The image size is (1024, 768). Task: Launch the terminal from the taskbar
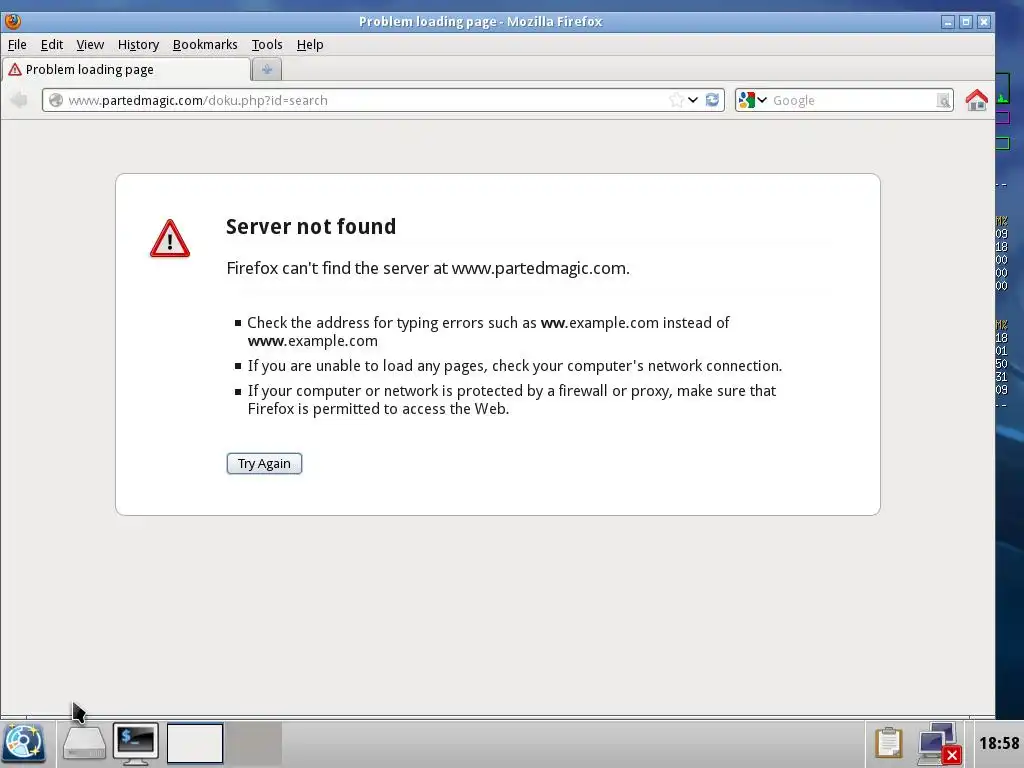(135, 743)
